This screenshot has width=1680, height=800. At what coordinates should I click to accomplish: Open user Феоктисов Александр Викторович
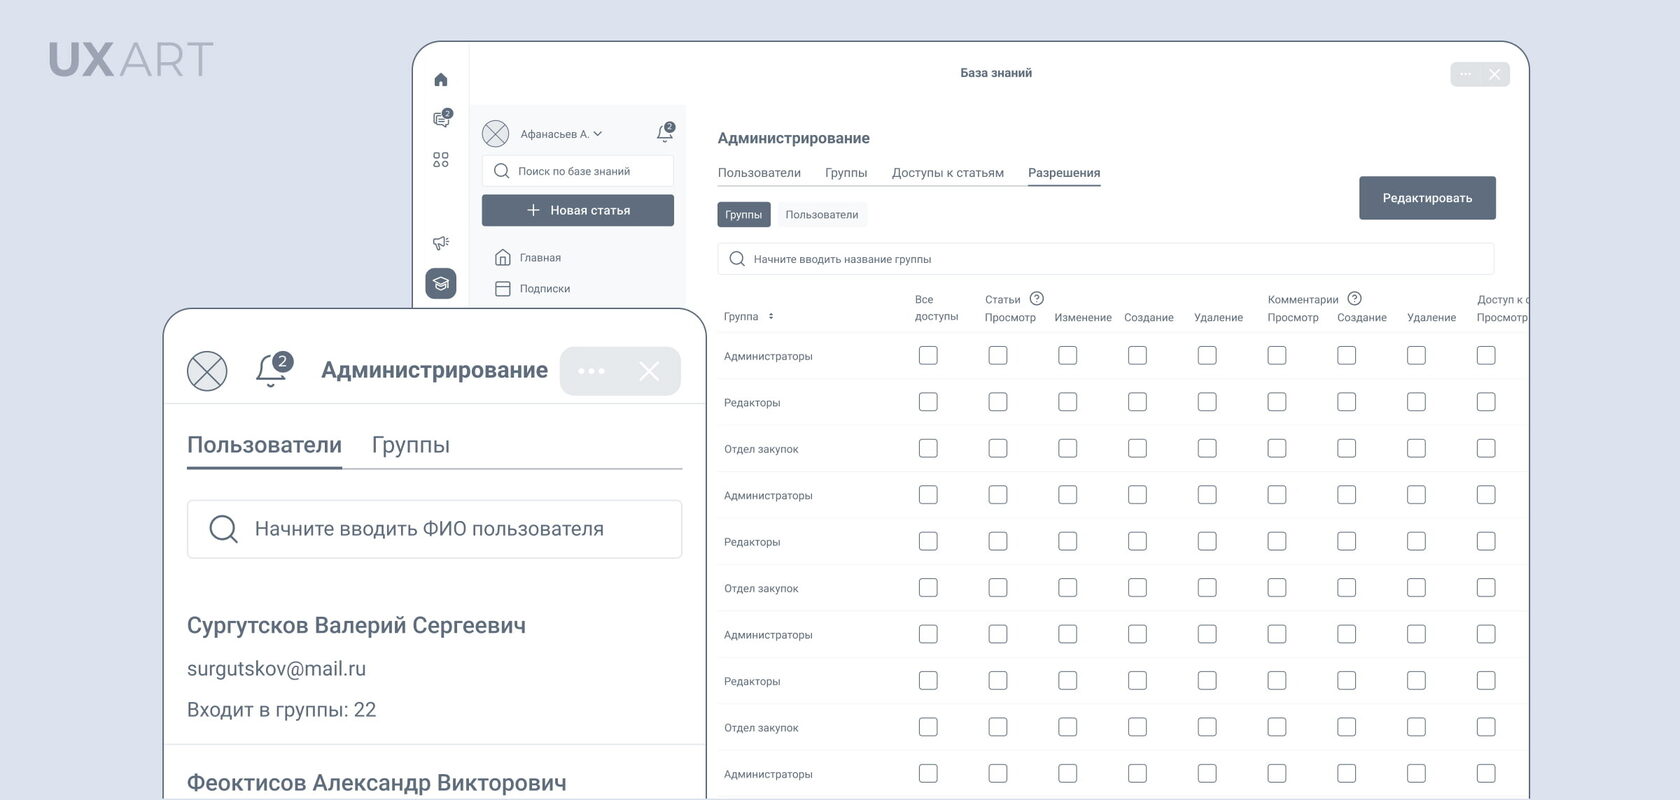coord(377,783)
